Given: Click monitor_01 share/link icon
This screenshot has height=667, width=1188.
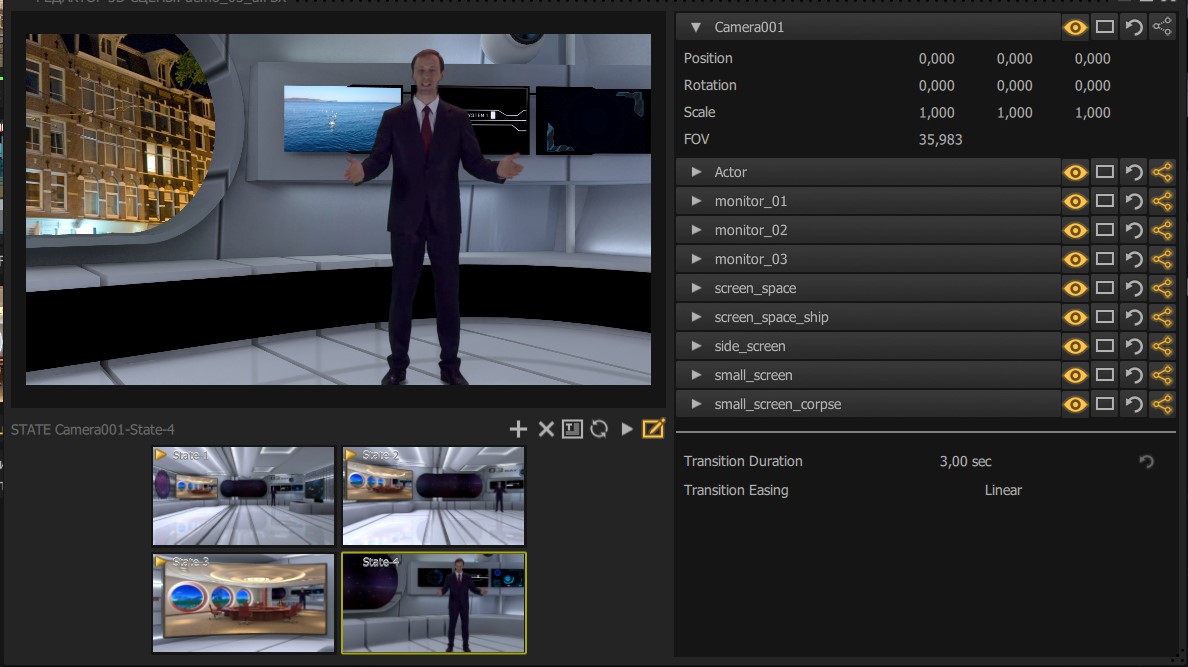Looking at the screenshot, I should pyautogui.click(x=1162, y=201).
